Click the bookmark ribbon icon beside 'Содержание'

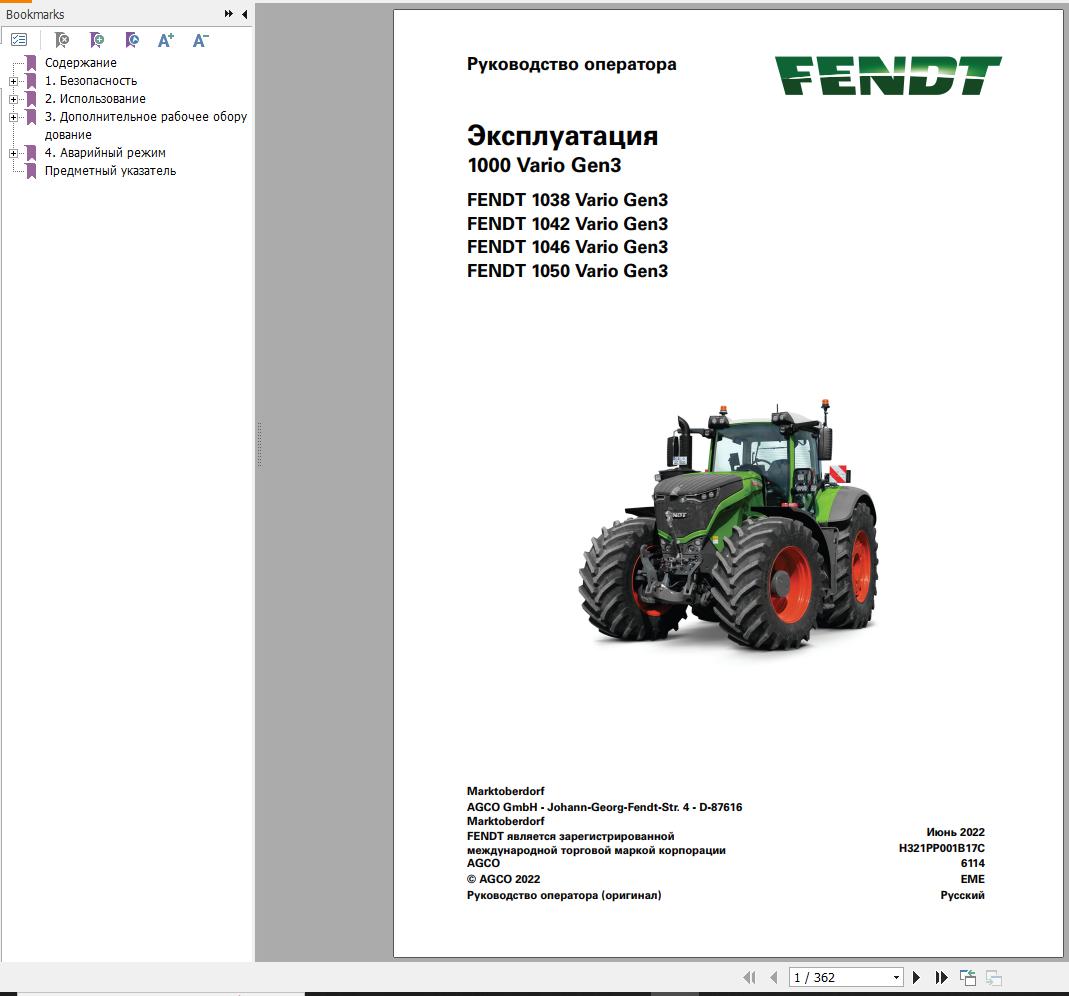coord(31,63)
